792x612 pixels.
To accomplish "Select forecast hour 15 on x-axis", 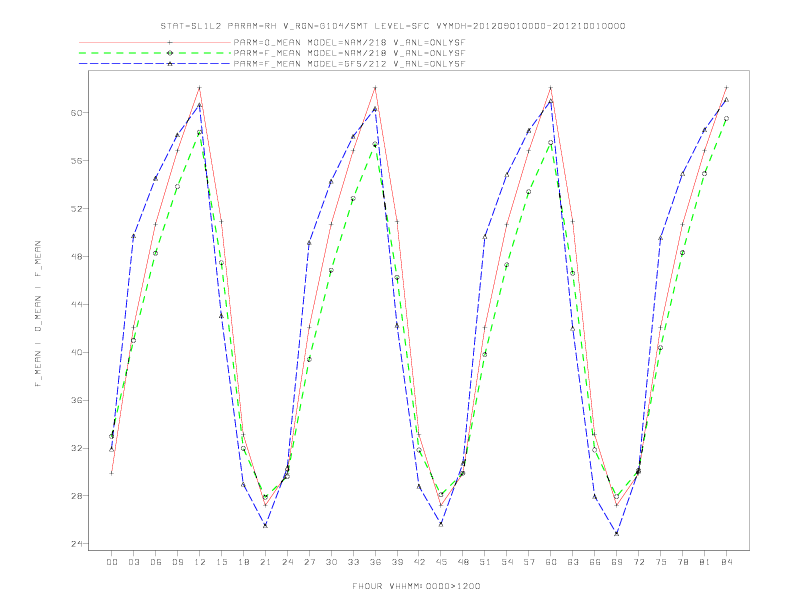I will [x=221, y=562].
